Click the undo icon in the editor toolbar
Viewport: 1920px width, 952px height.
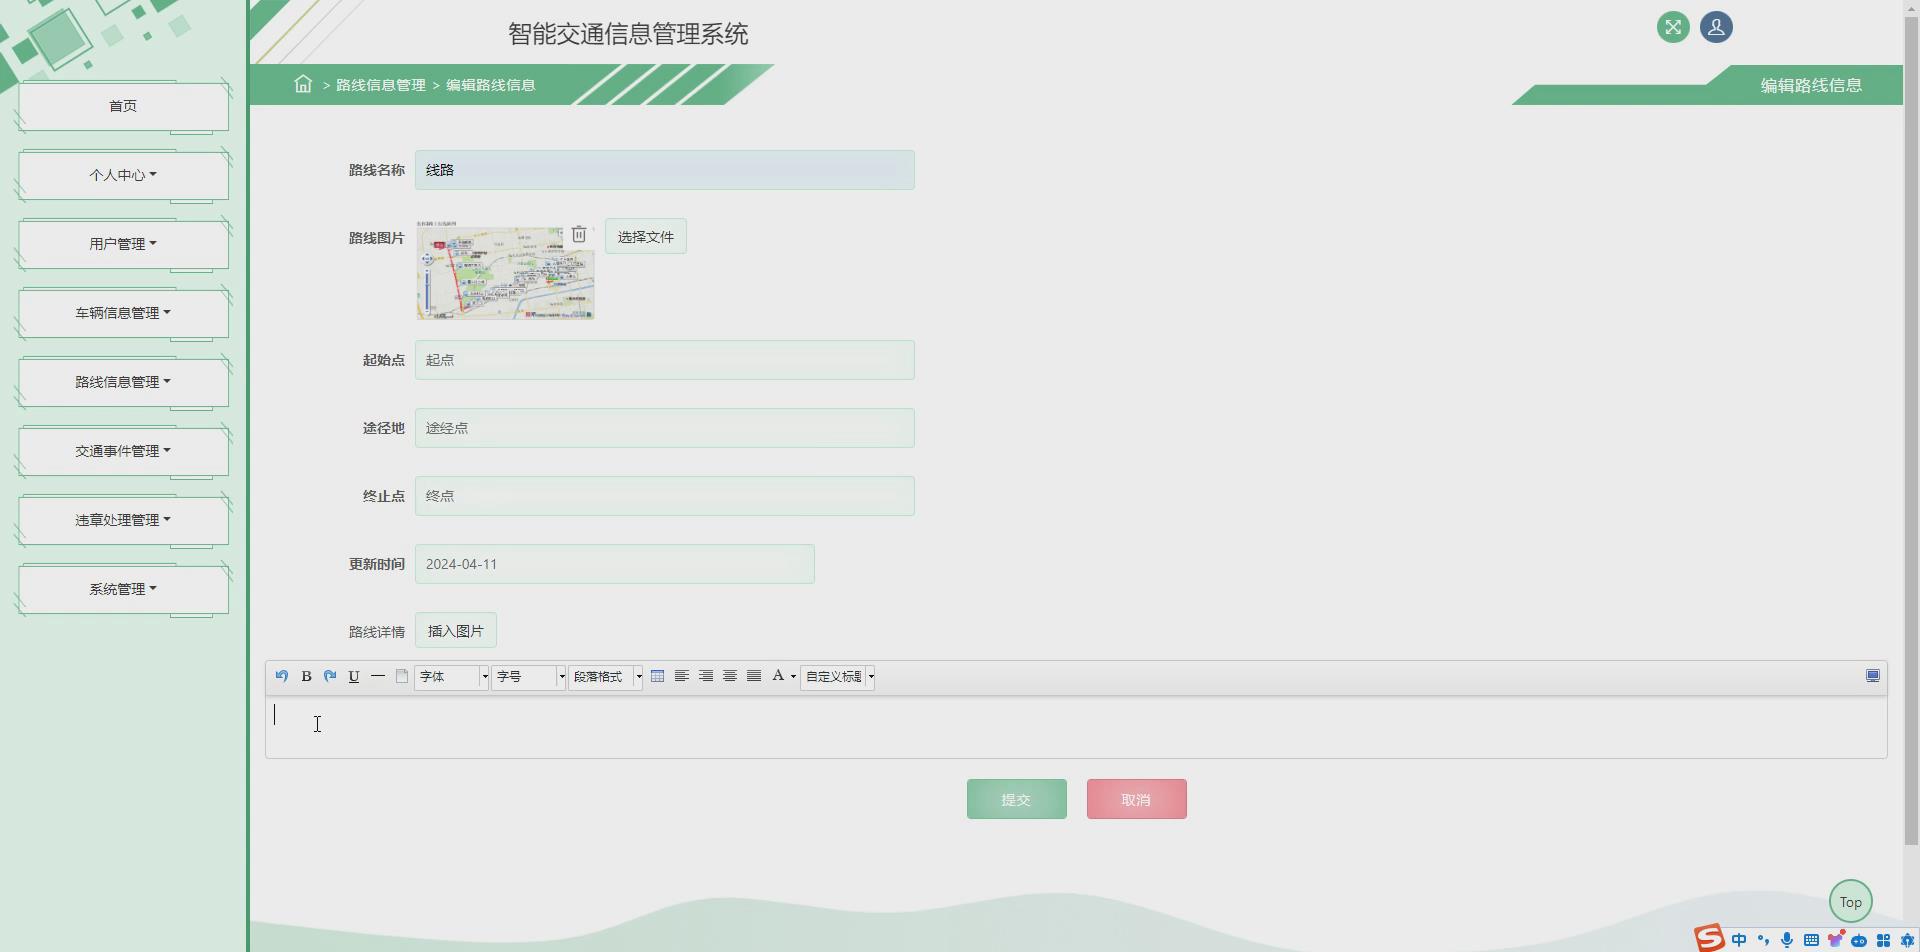coord(282,676)
